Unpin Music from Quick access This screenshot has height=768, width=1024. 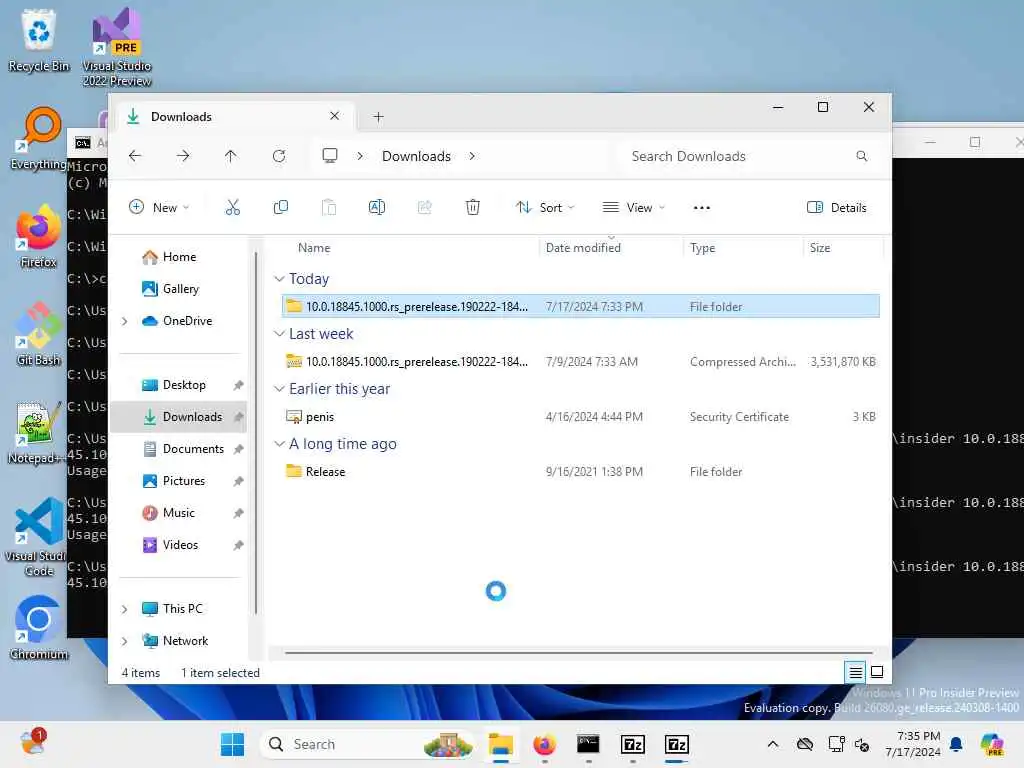tap(238, 513)
